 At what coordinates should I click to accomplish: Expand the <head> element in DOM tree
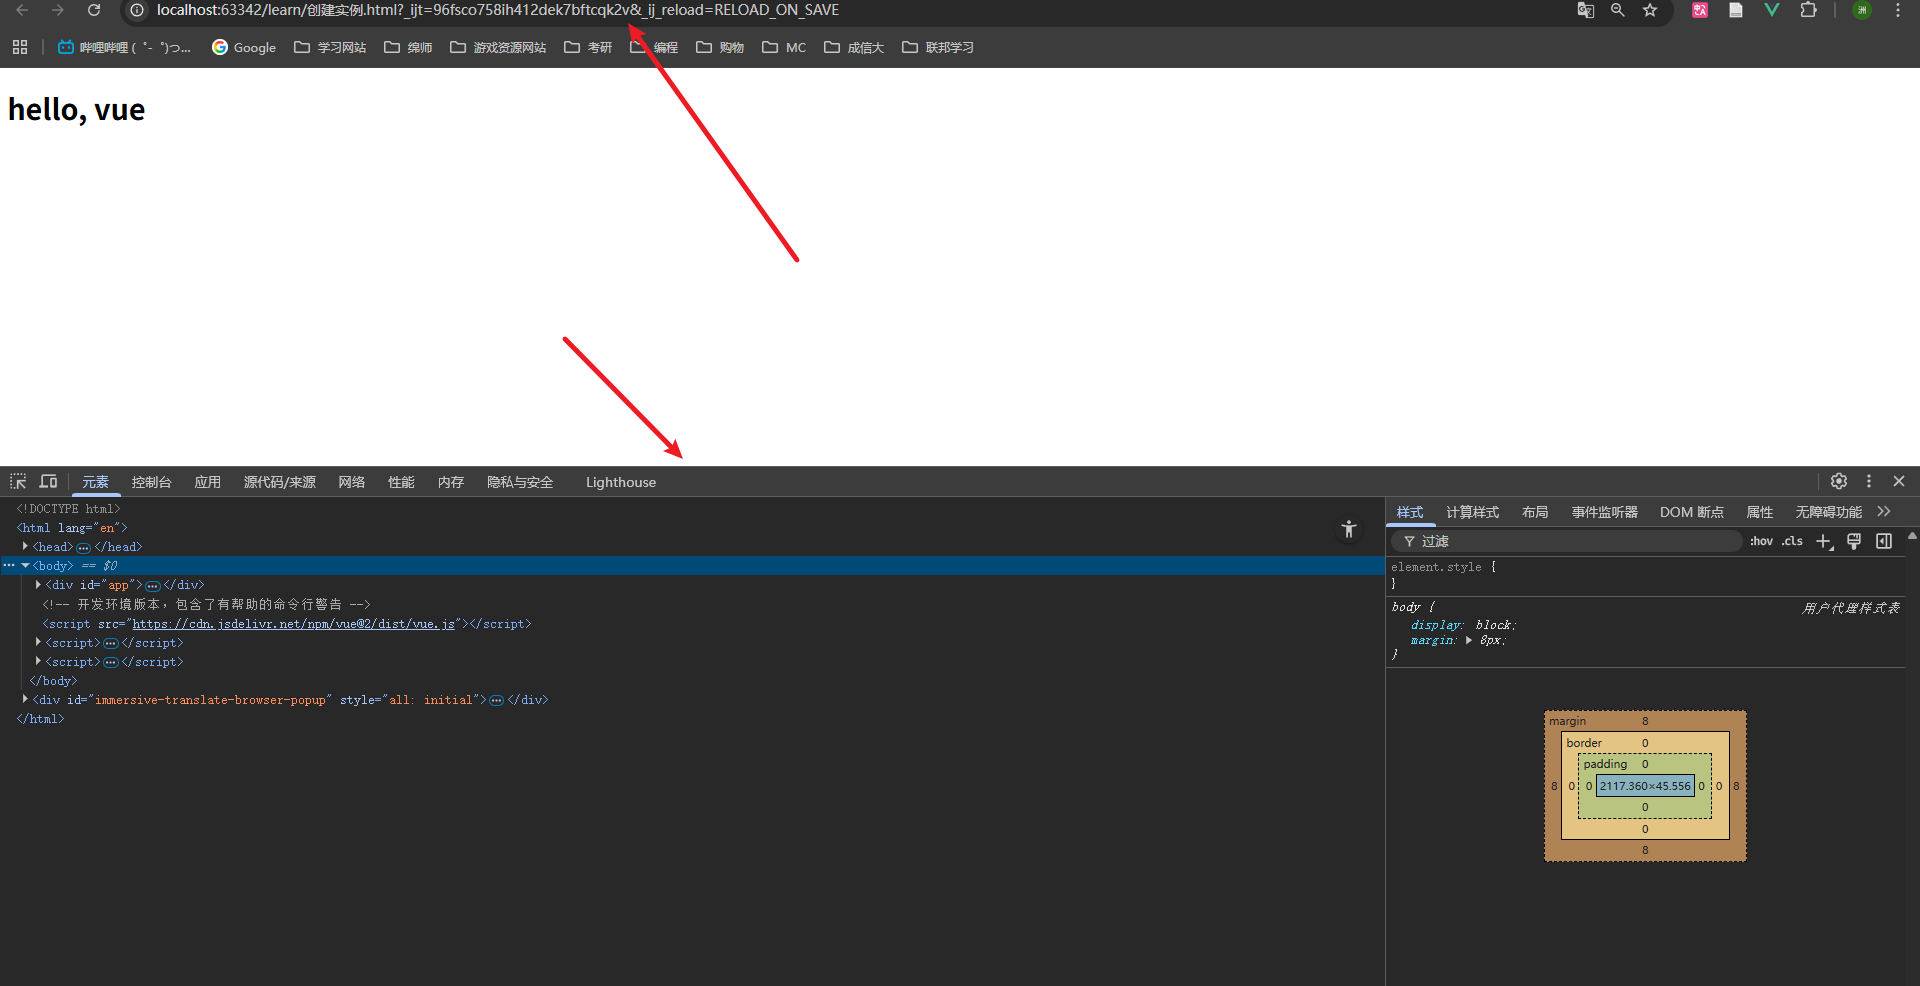point(26,546)
